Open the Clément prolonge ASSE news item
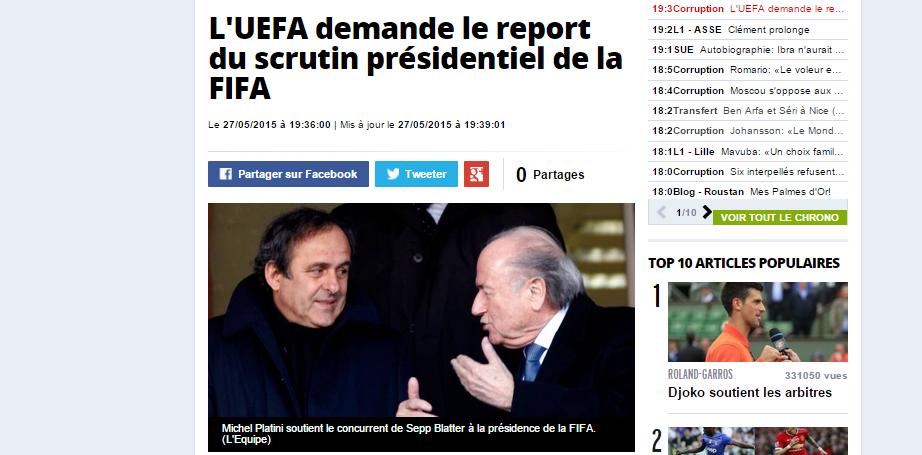The width and height of the screenshot is (922, 455). click(x=748, y=30)
